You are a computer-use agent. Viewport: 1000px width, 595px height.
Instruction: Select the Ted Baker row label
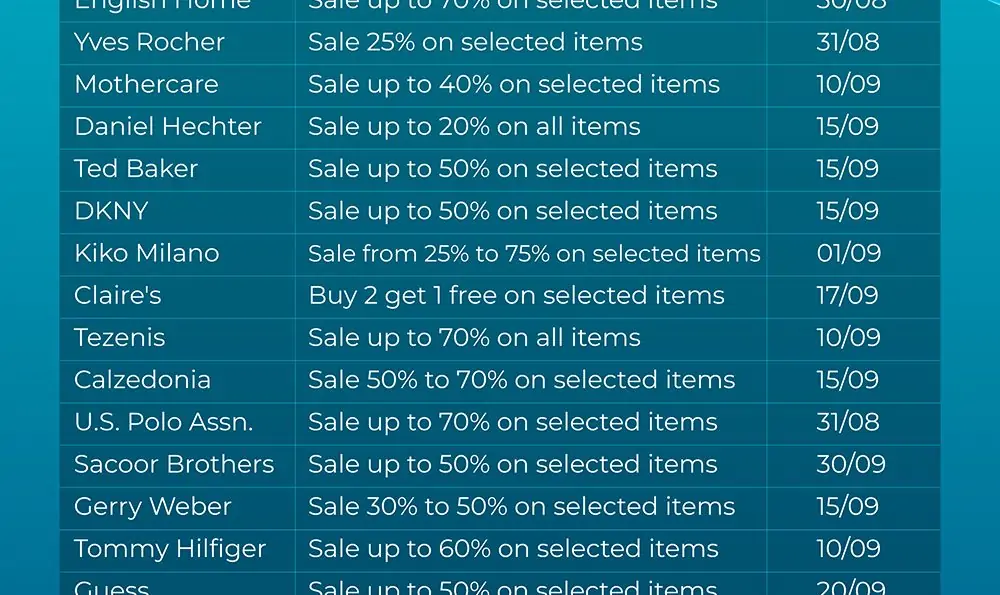[x=136, y=169]
